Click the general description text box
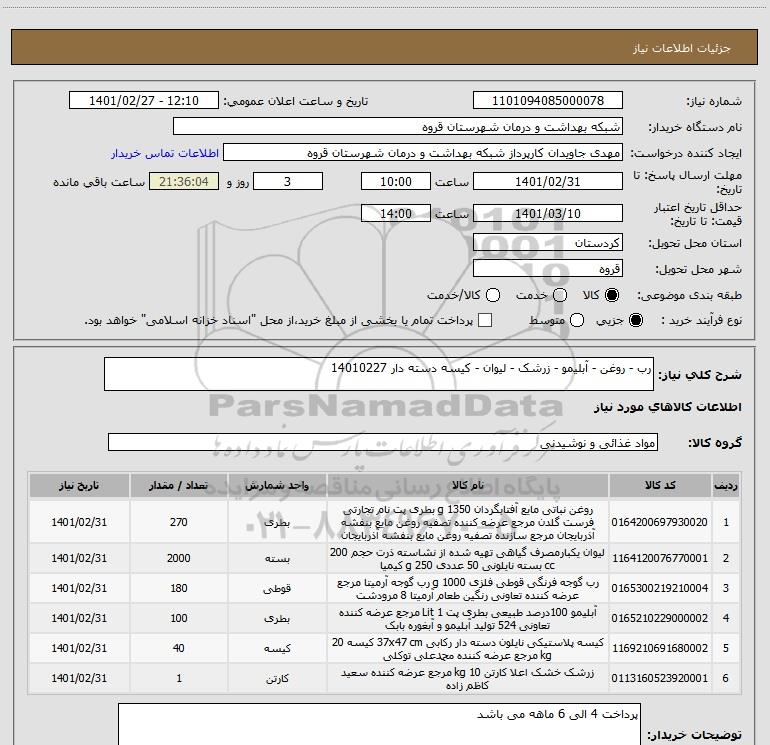The image size is (770, 745). (379, 374)
